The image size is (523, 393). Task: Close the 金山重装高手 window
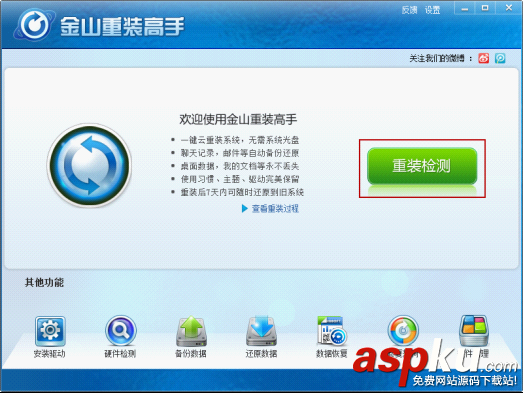pyautogui.click(x=509, y=8)
